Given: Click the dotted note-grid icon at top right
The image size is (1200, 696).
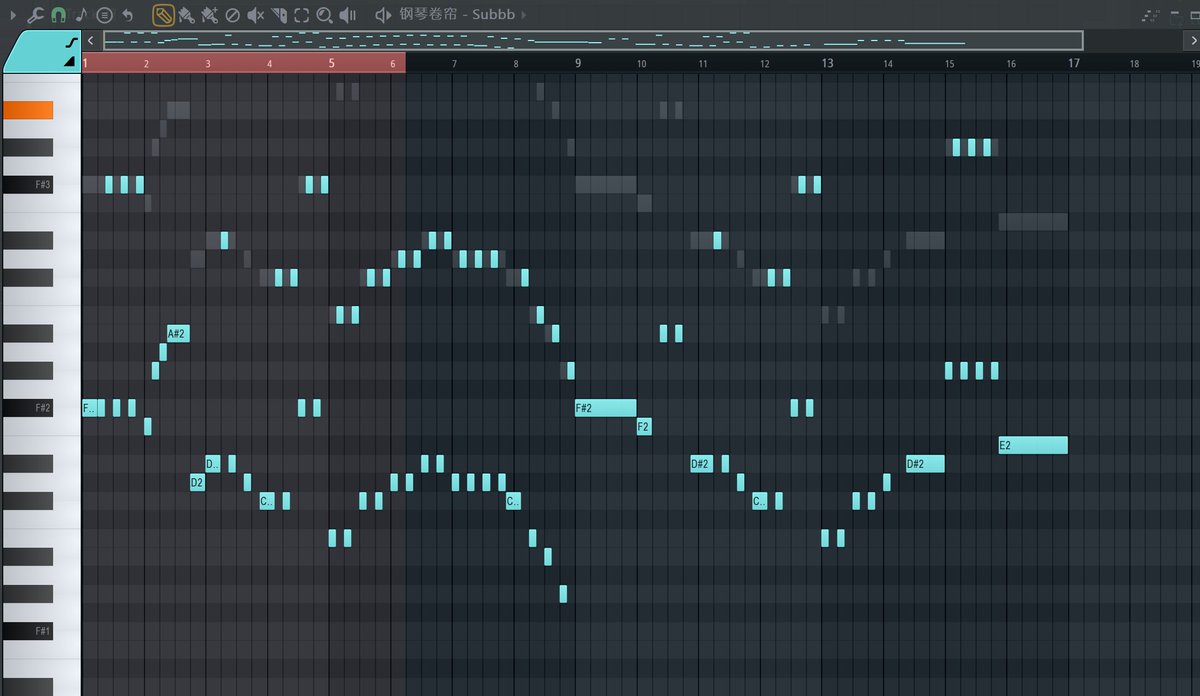Looking at the screenshot, I should coord(1152,16).
